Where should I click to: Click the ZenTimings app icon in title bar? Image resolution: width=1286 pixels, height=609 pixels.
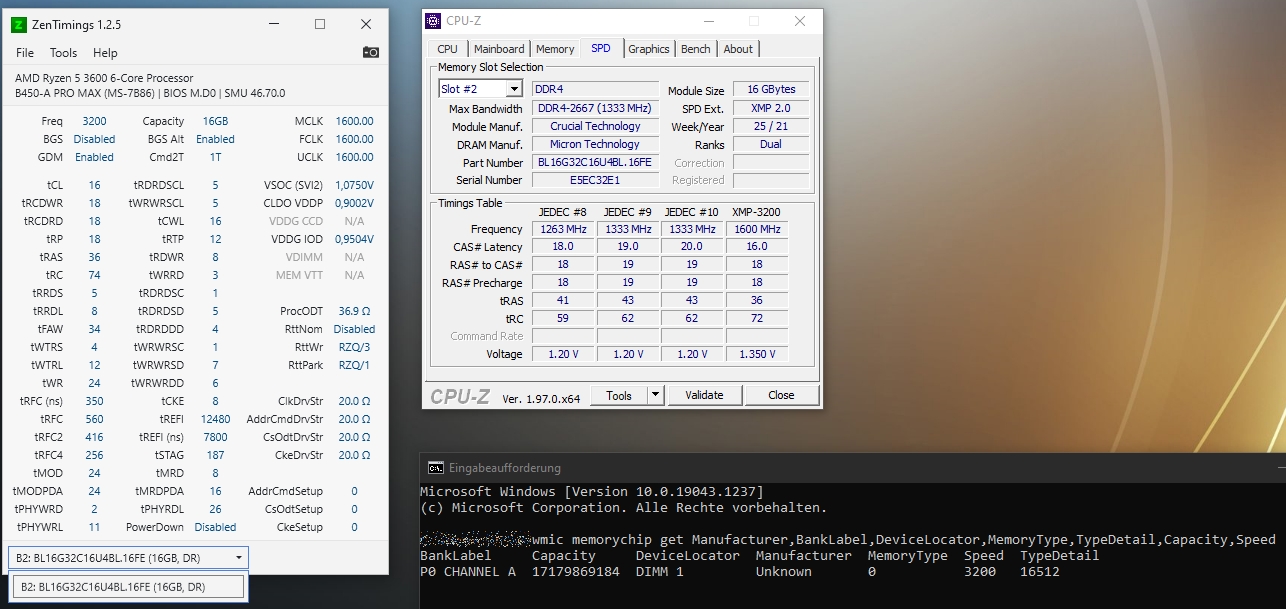coord(18,24)
